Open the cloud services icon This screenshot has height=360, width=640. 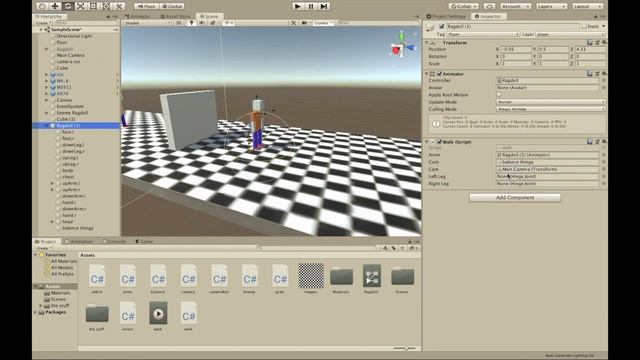point(489,6)
